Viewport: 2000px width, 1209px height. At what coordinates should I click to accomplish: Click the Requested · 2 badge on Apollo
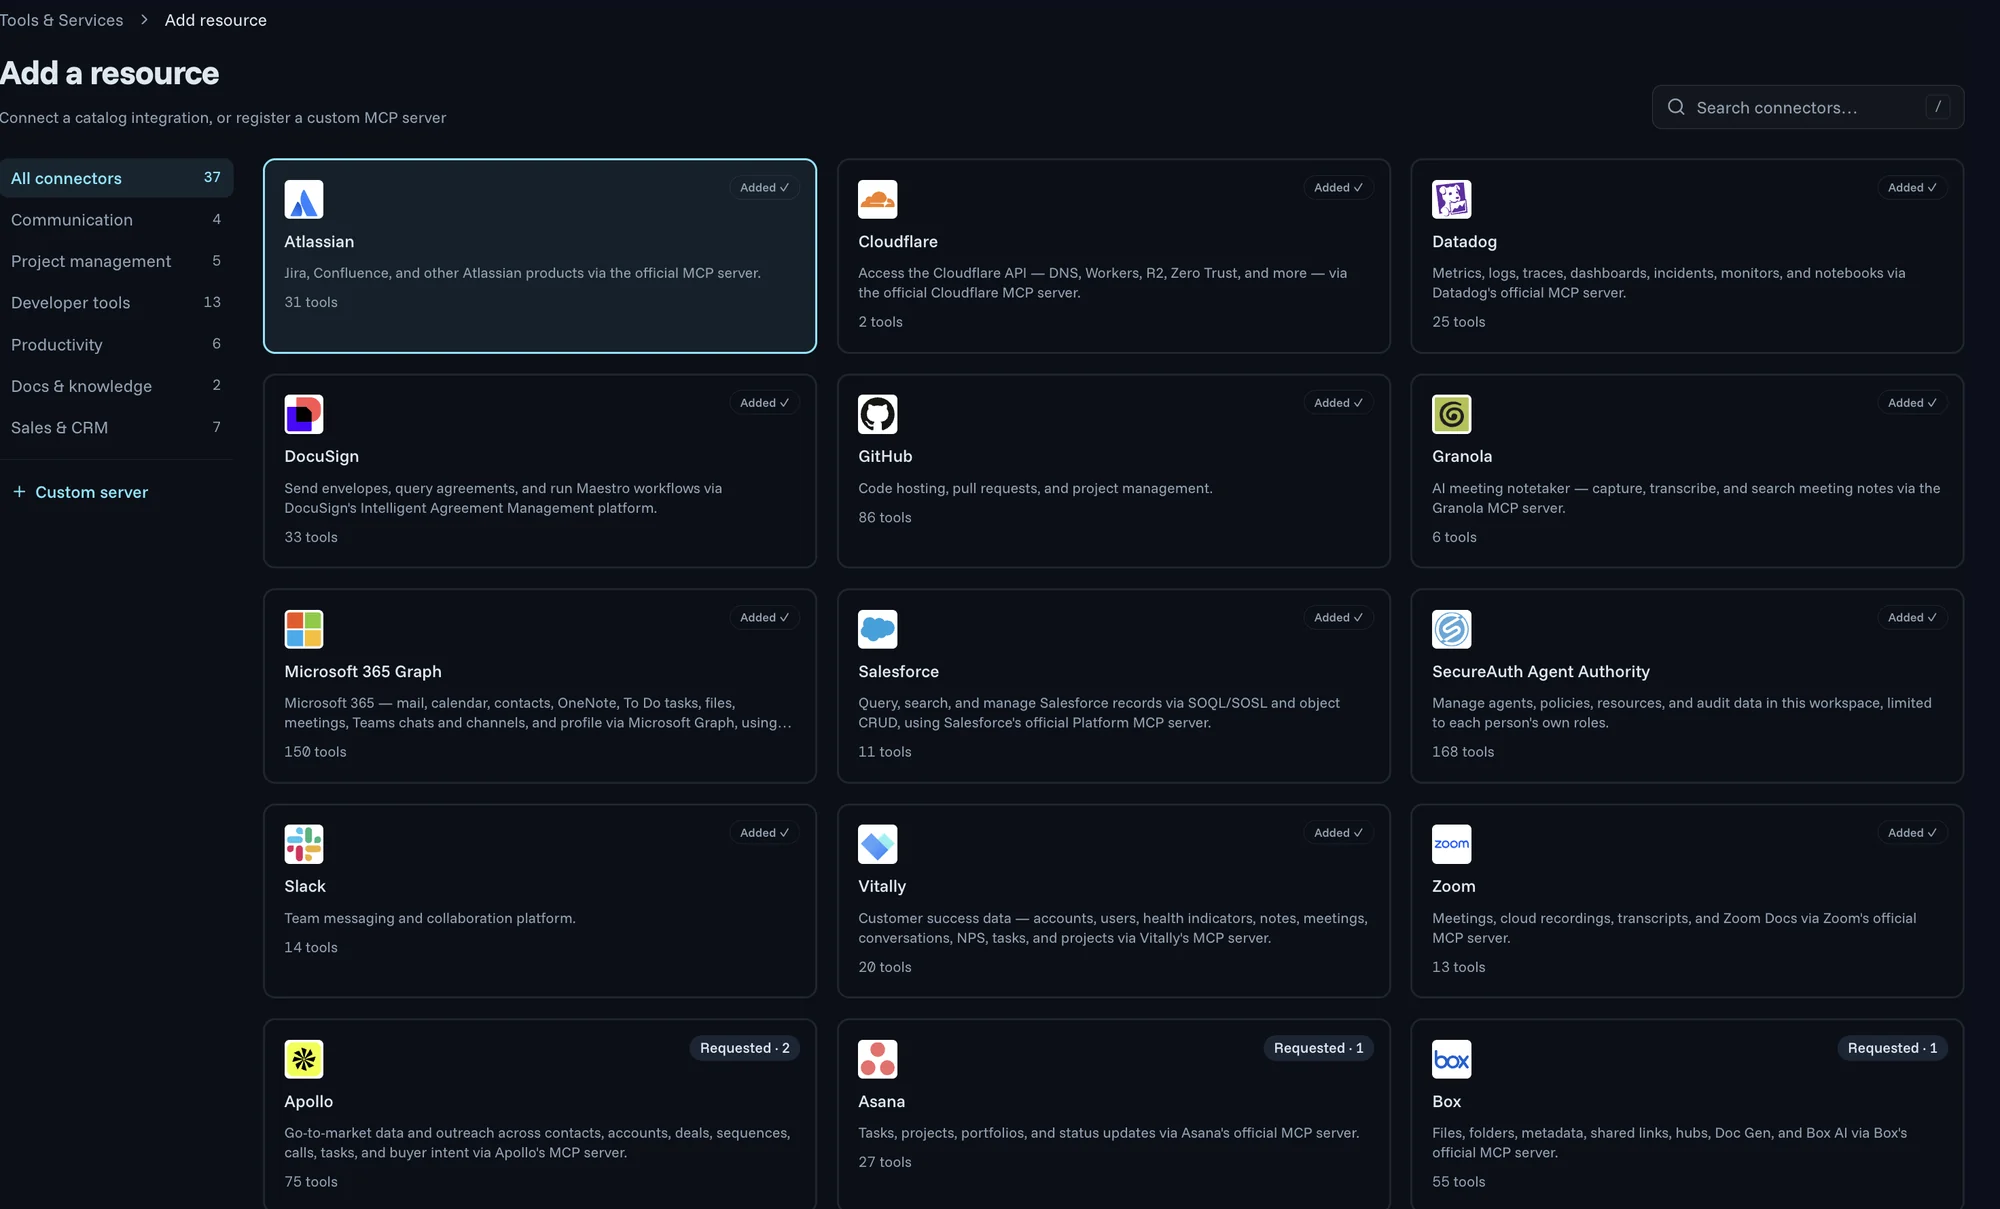coord(744,1048)
